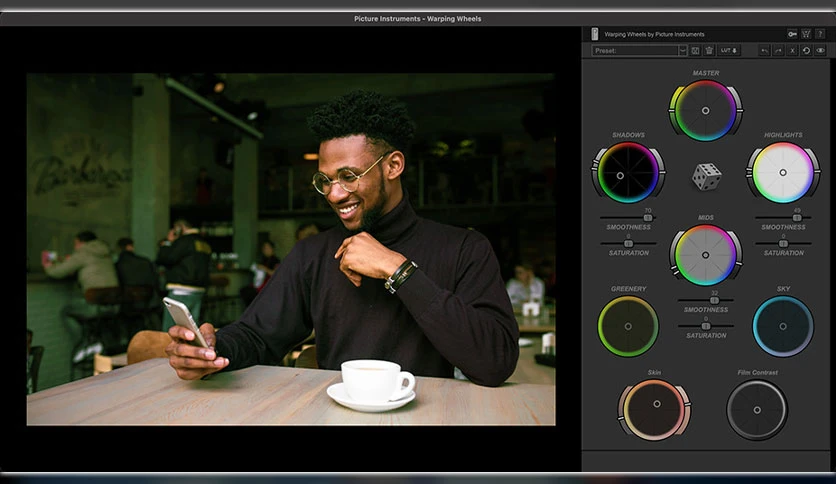Click the Picture Instruments logo icon
This screenshot has width=836, height=484.
[x=595, y=34]
